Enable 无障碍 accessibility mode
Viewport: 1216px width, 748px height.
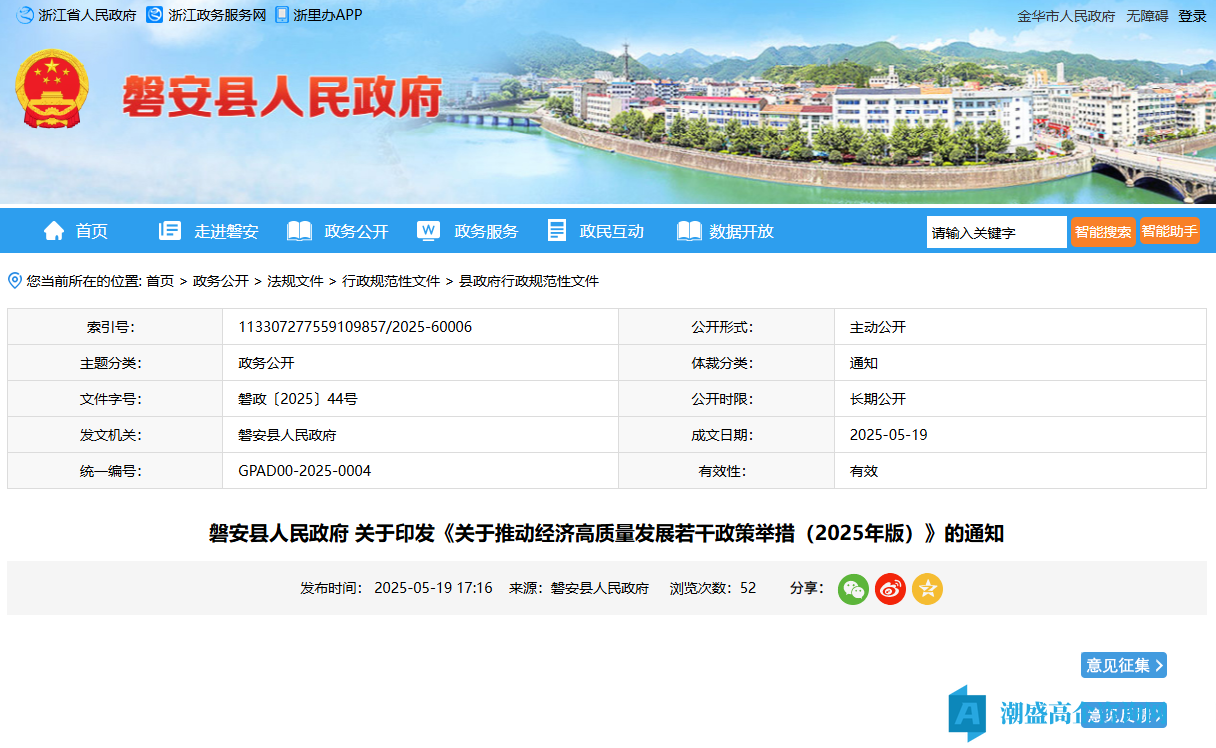point(1146,16)
